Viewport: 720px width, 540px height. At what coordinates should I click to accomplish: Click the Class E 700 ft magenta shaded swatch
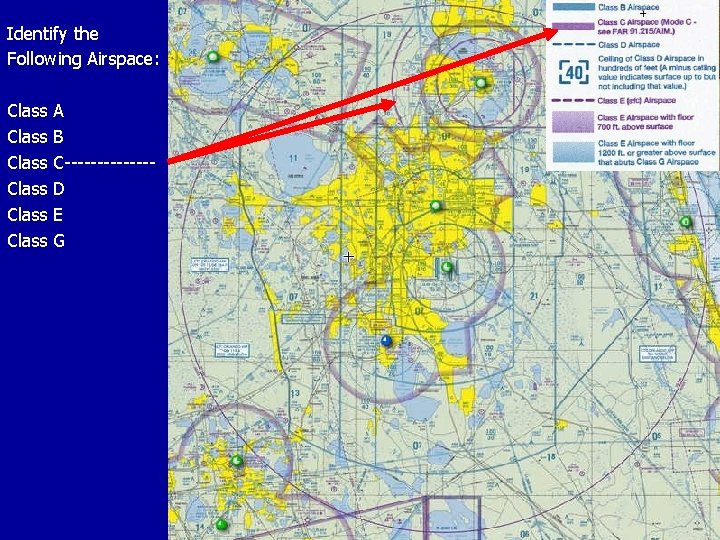574,122
